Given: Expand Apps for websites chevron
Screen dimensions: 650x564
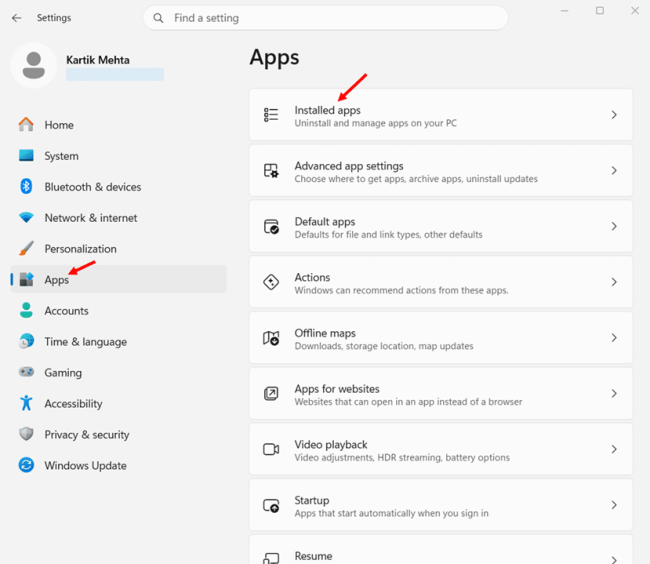Looking at the screenshot, I should (x=614, y=393).
